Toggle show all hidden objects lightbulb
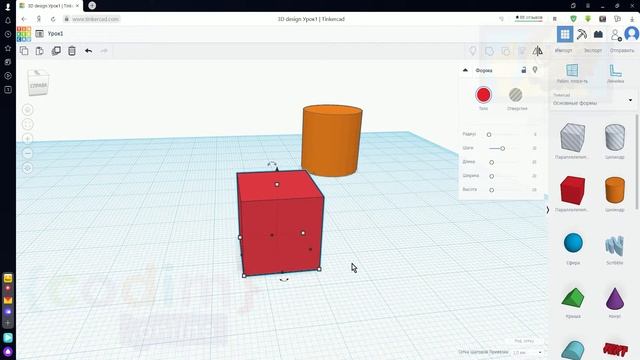Viewport: 640px width, 360px height. pos(473,51)
